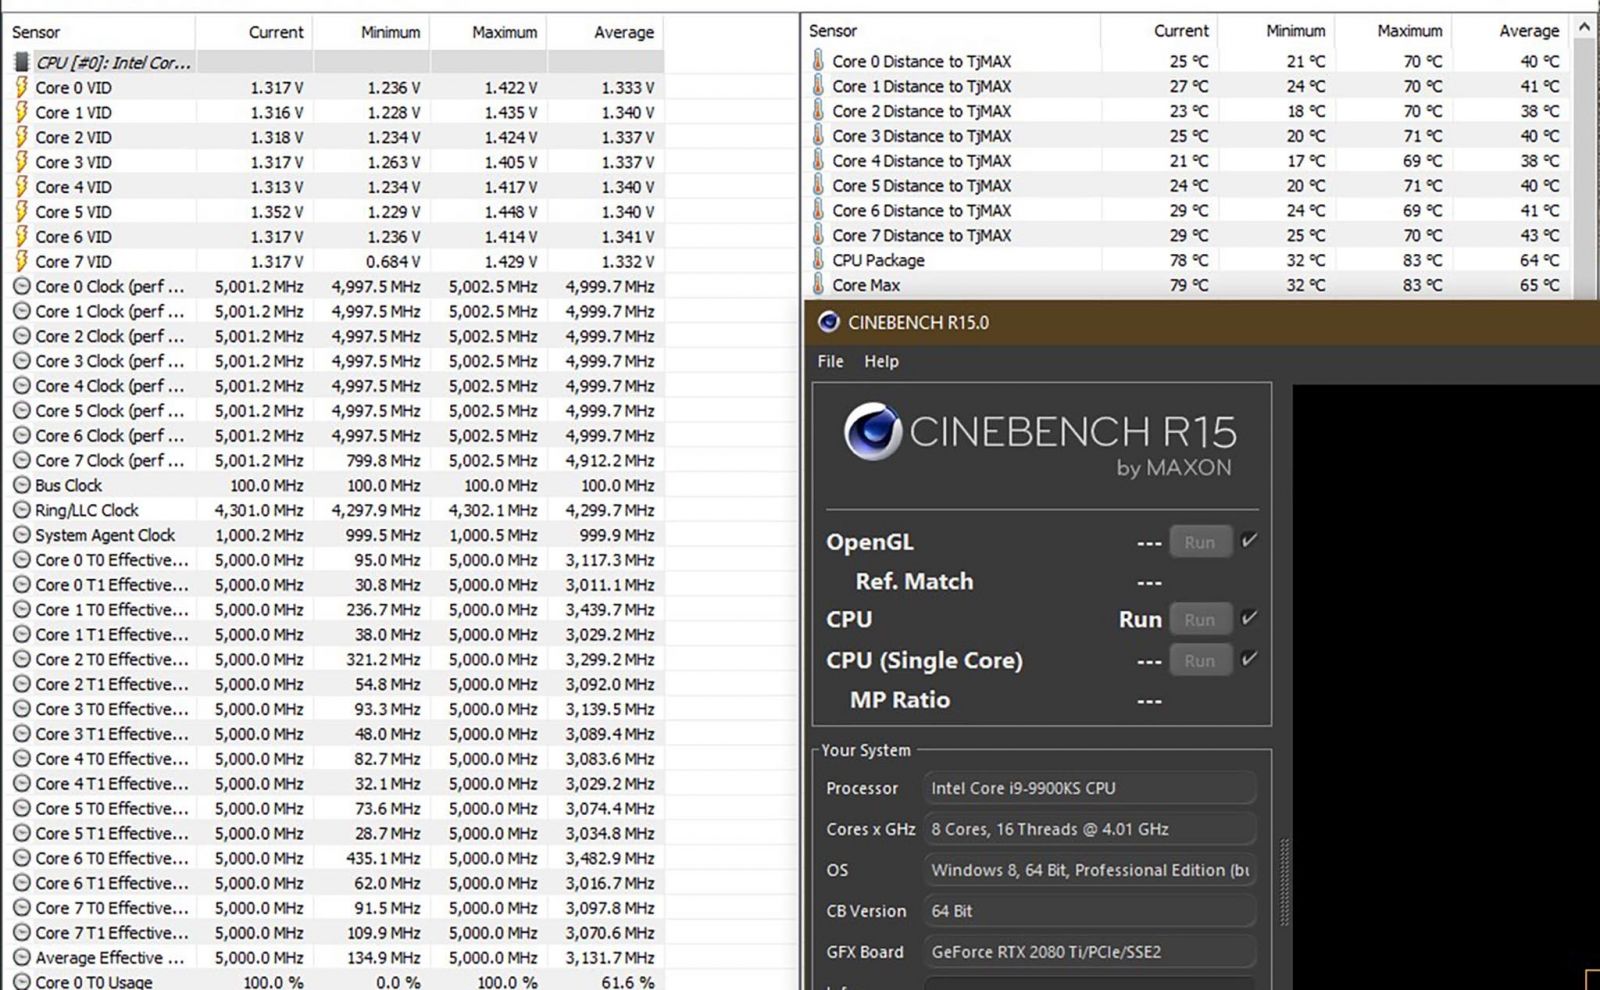Toggle the CPU (Single Core) checkmark
Image resolution: width=1600 pixels, height=990 pixels.
tap(1249, 659)
